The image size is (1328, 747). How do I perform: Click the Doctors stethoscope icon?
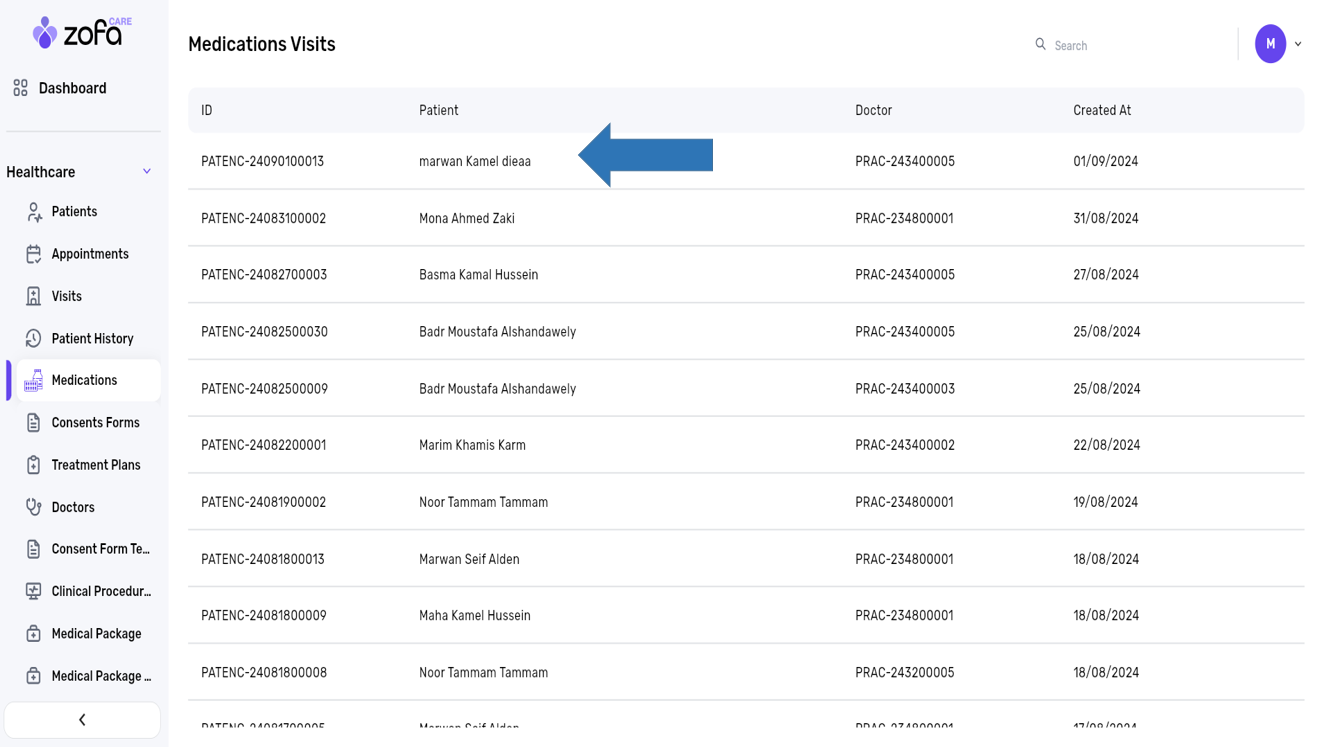pyautogui.click(x=34, y=507)
